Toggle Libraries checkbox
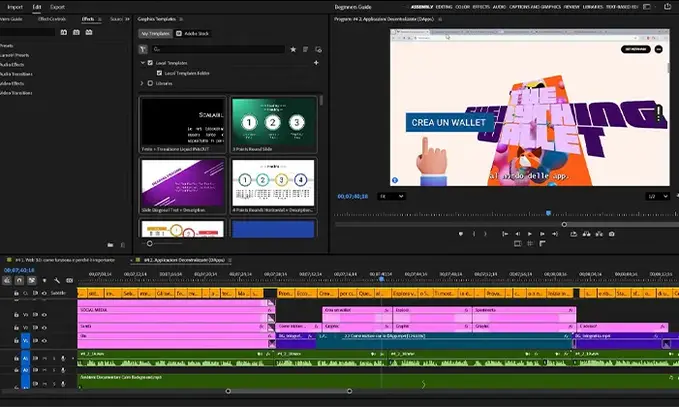679x407 pixels. pyautogui.click(x=150, y=83)
